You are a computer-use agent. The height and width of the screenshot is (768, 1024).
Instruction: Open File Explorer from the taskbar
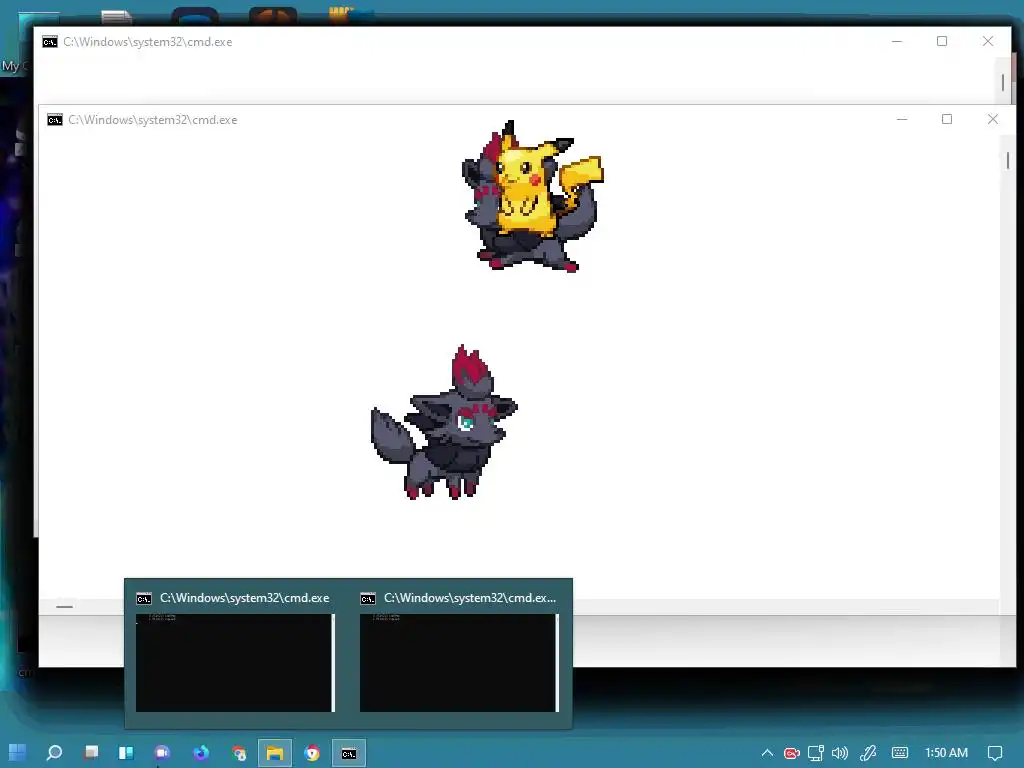(275, 753)
